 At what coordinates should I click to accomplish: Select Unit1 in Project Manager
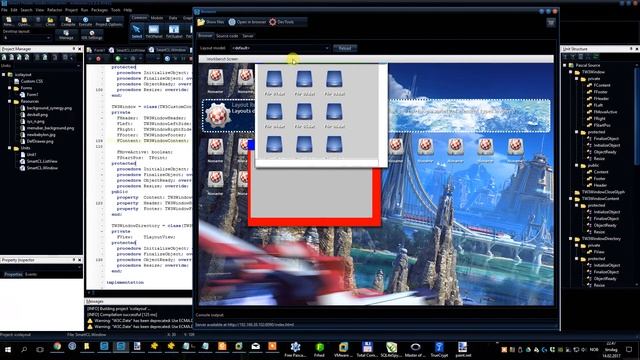[31, 154]
